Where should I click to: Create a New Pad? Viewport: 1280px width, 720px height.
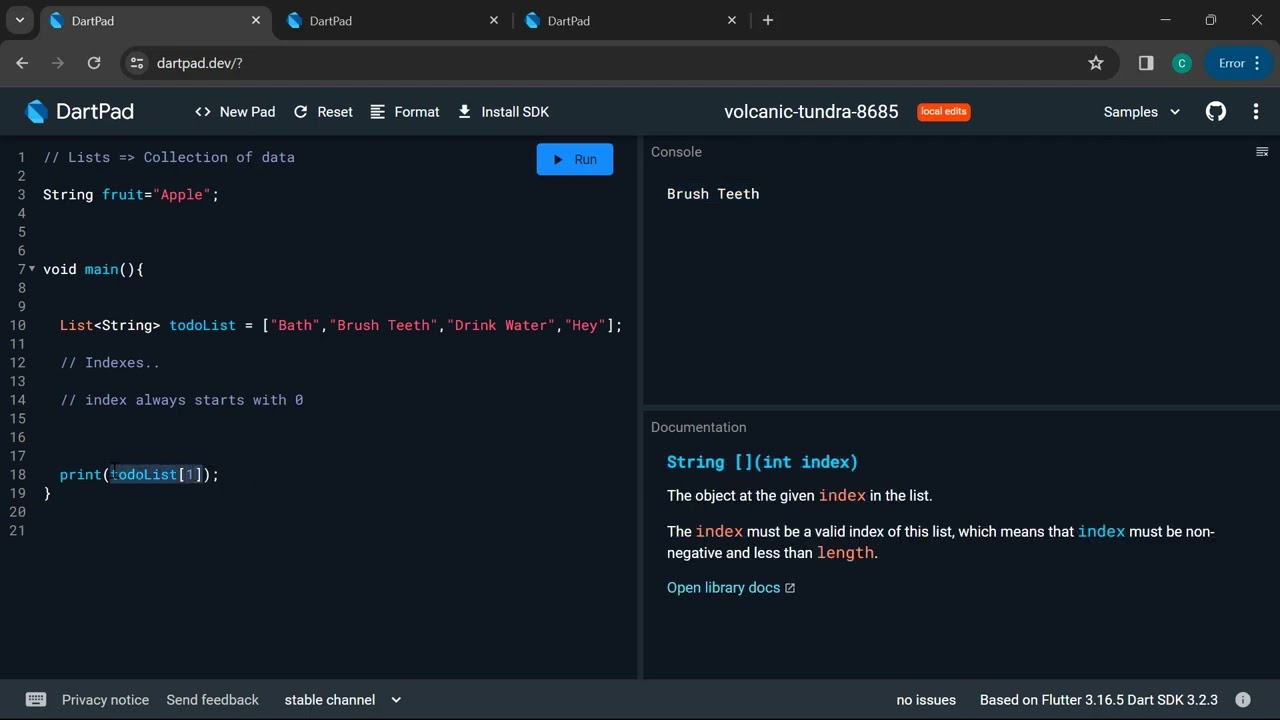point(235,112)
